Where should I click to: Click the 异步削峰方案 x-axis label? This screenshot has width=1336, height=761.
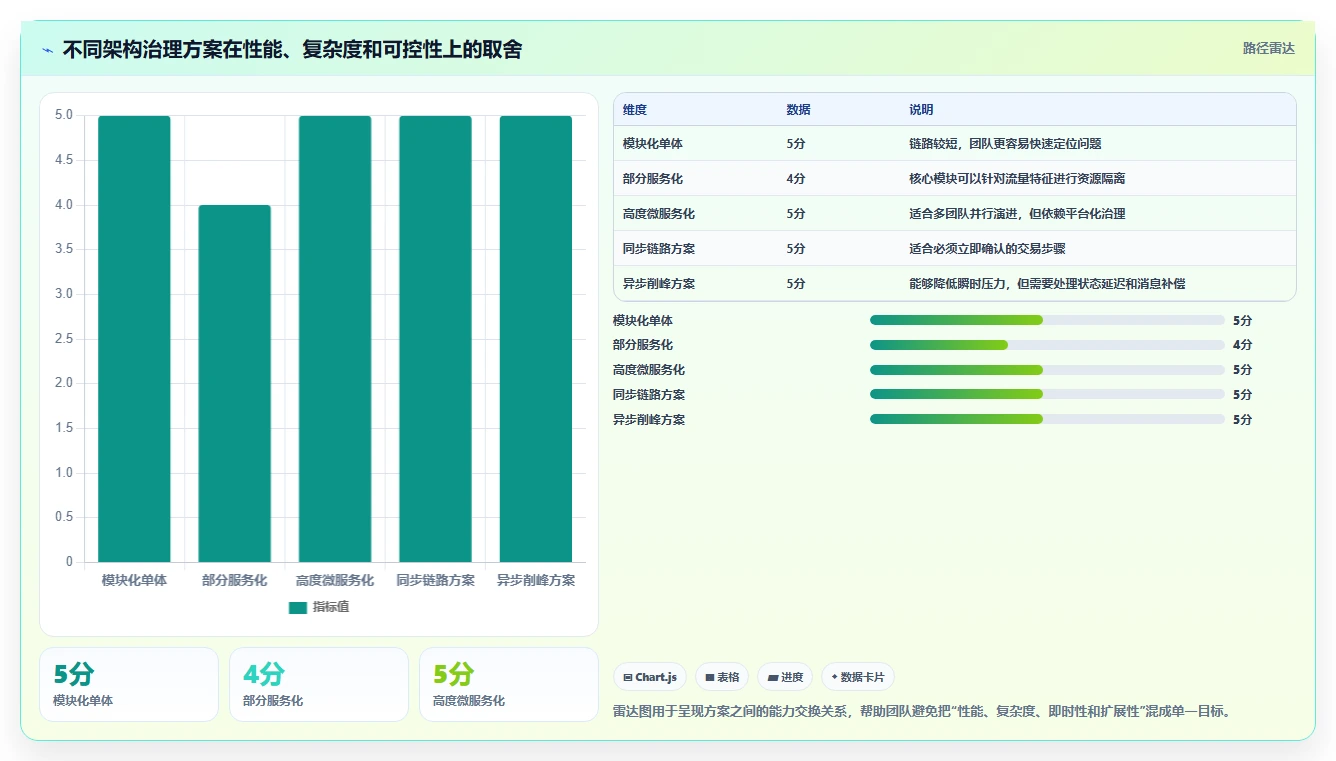536,580
